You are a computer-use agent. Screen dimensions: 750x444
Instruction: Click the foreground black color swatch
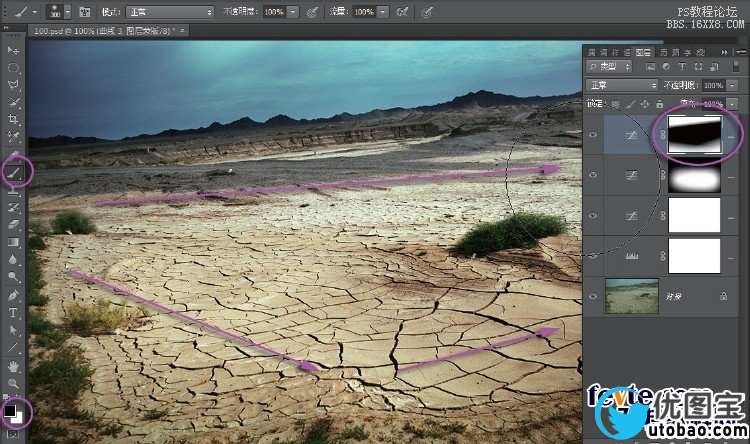[10, 410]
